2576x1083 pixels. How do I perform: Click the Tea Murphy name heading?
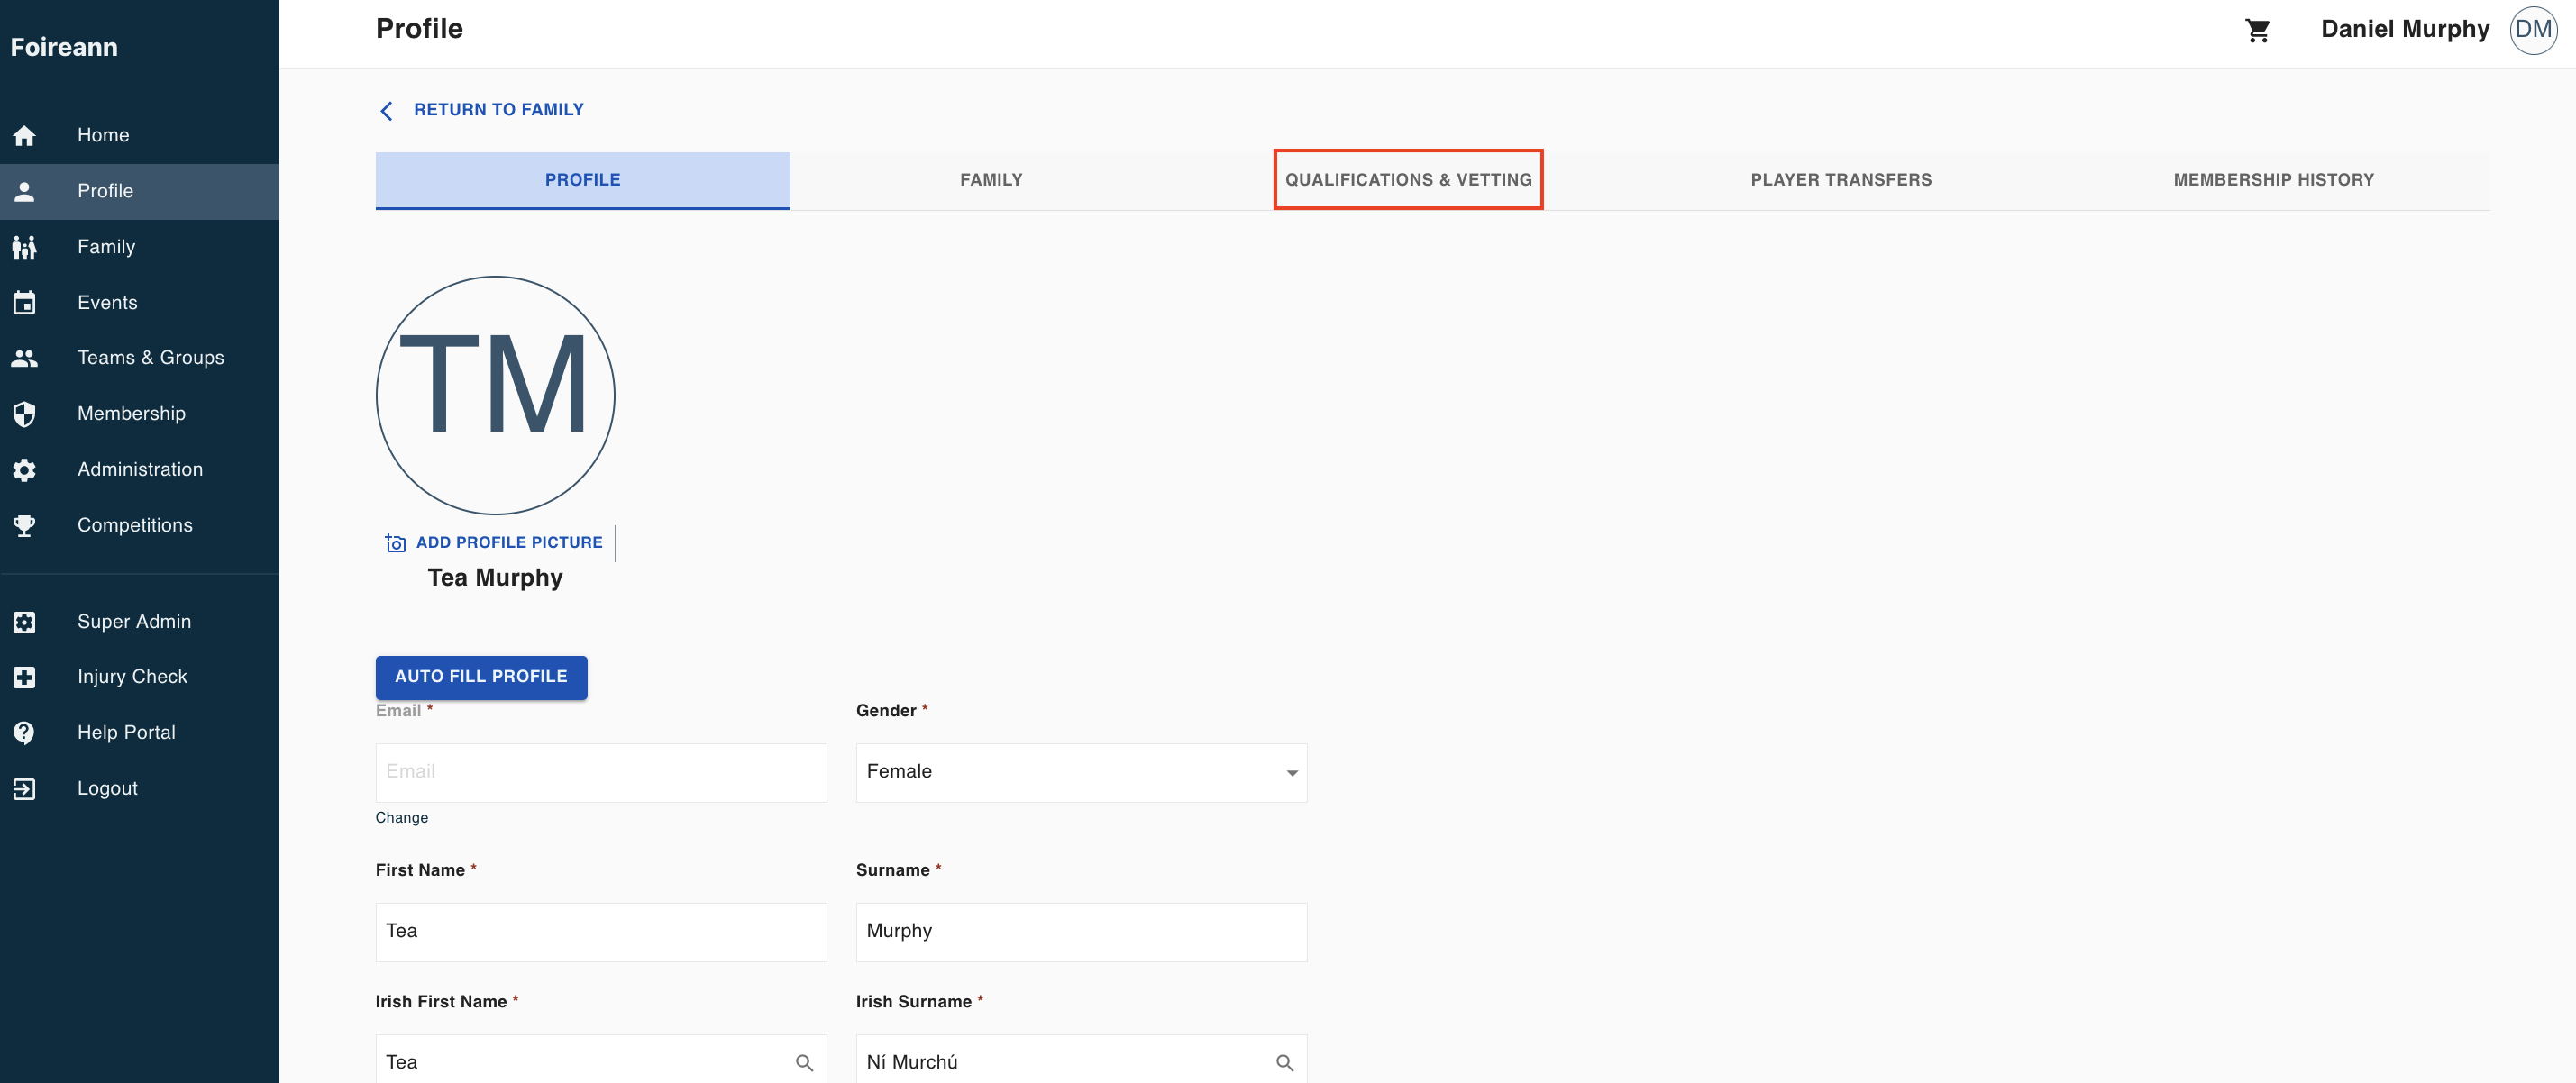pos(495,578)
